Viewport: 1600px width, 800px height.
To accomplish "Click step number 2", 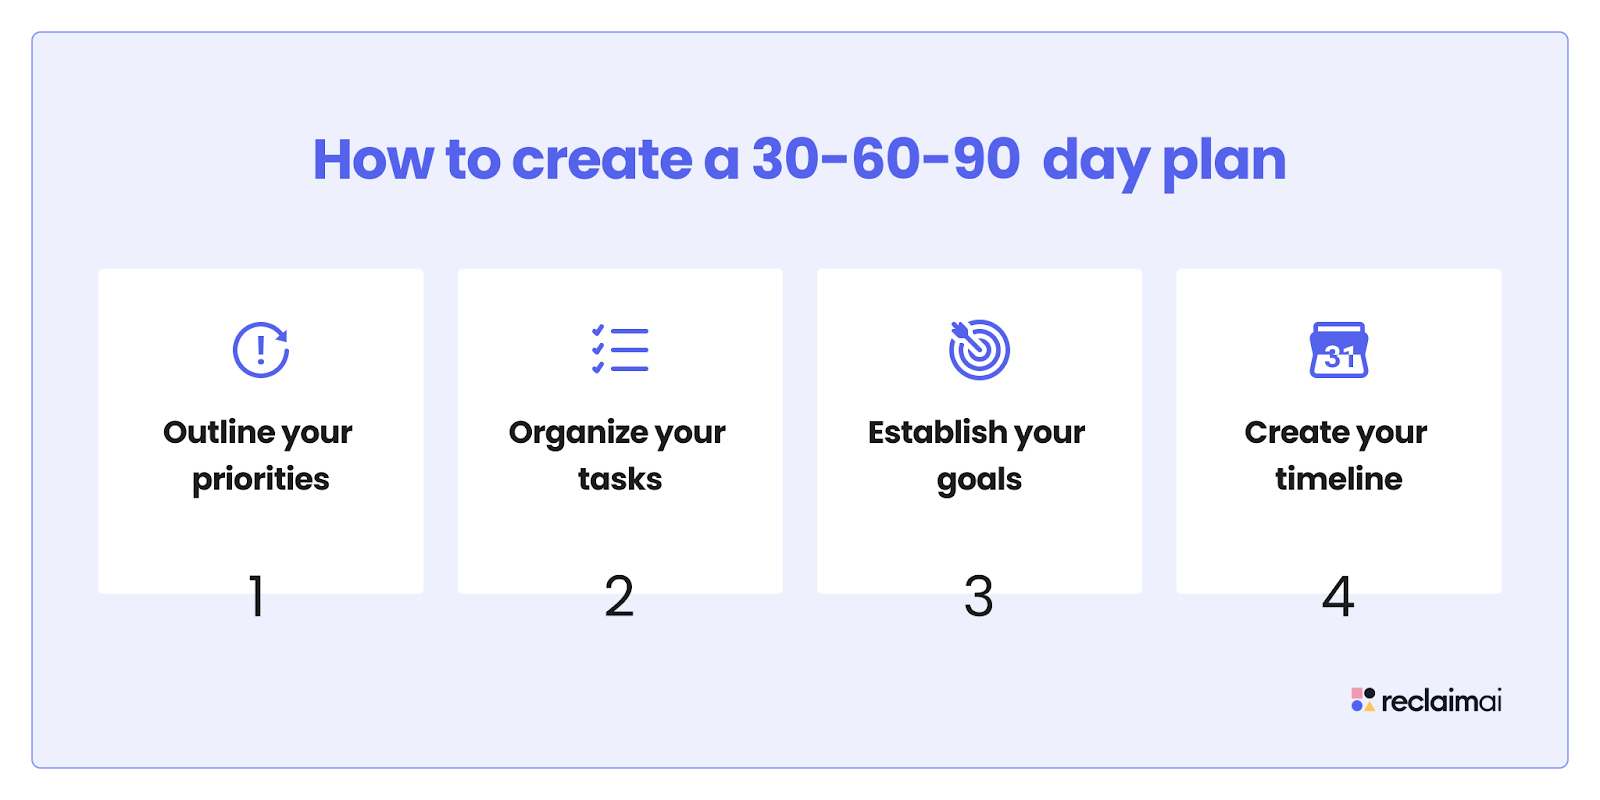I will point(619,596).
